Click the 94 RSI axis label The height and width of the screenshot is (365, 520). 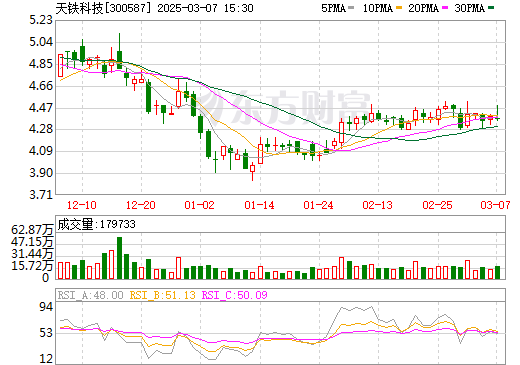click(x=46, y=307)
